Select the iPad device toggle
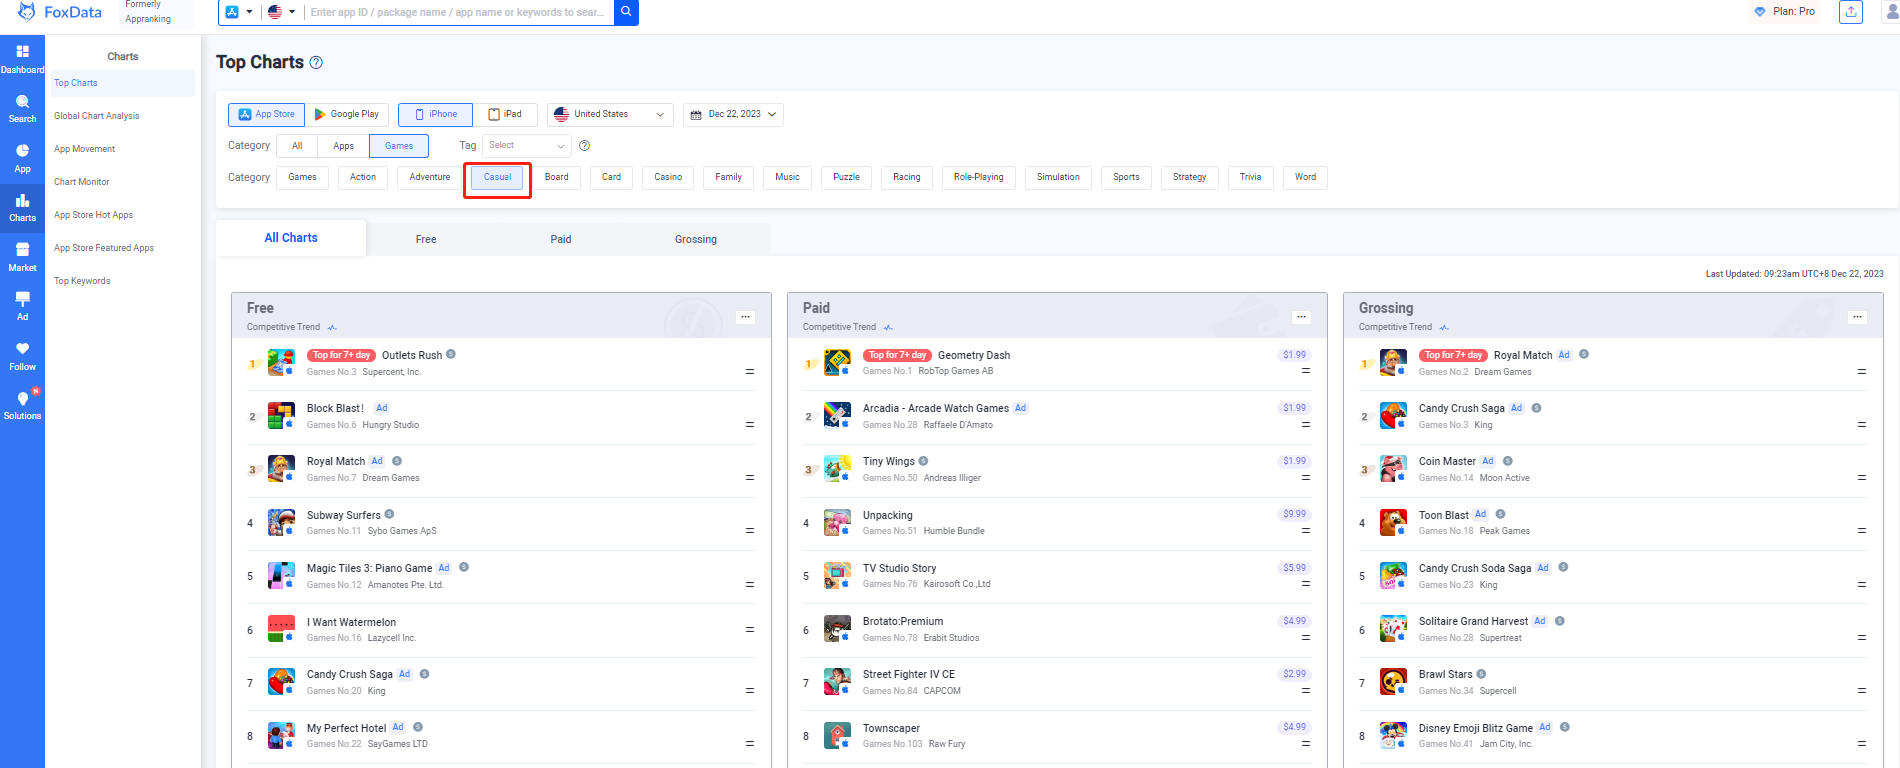This screenshot has height=768, width=1900. pos(505,115)
